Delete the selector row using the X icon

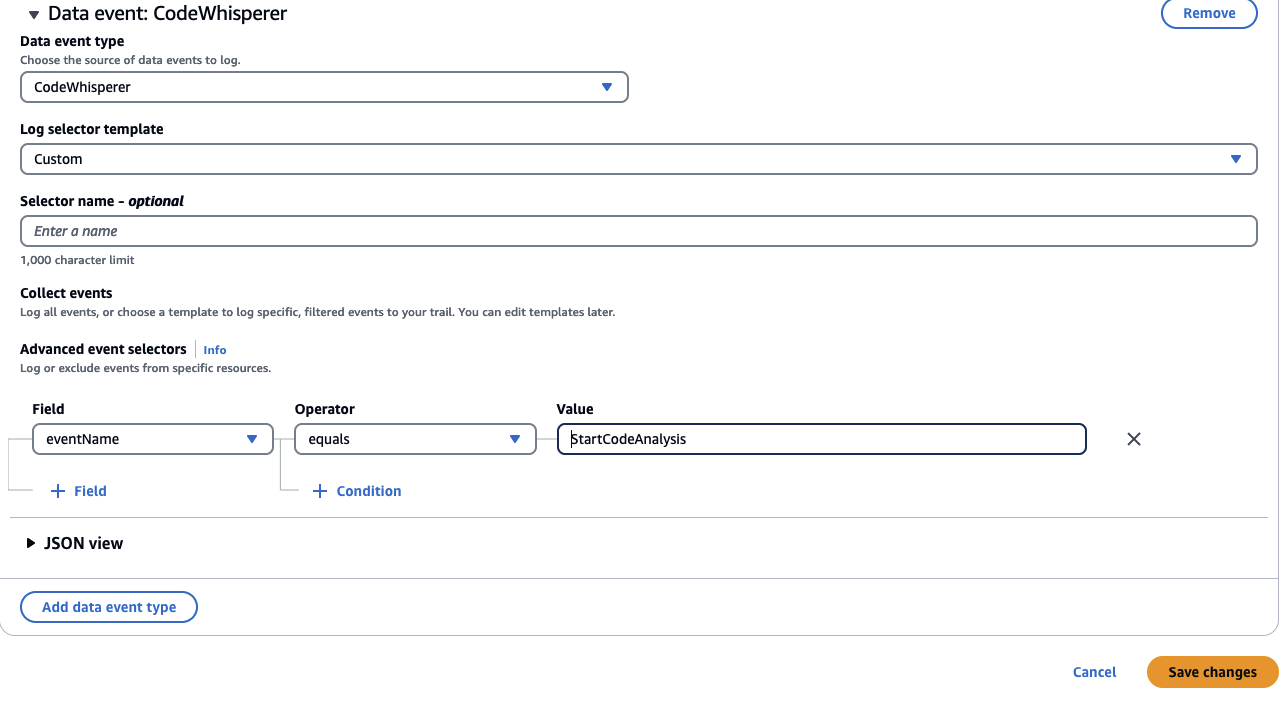pyautogui.click(x=1133, y=439)
